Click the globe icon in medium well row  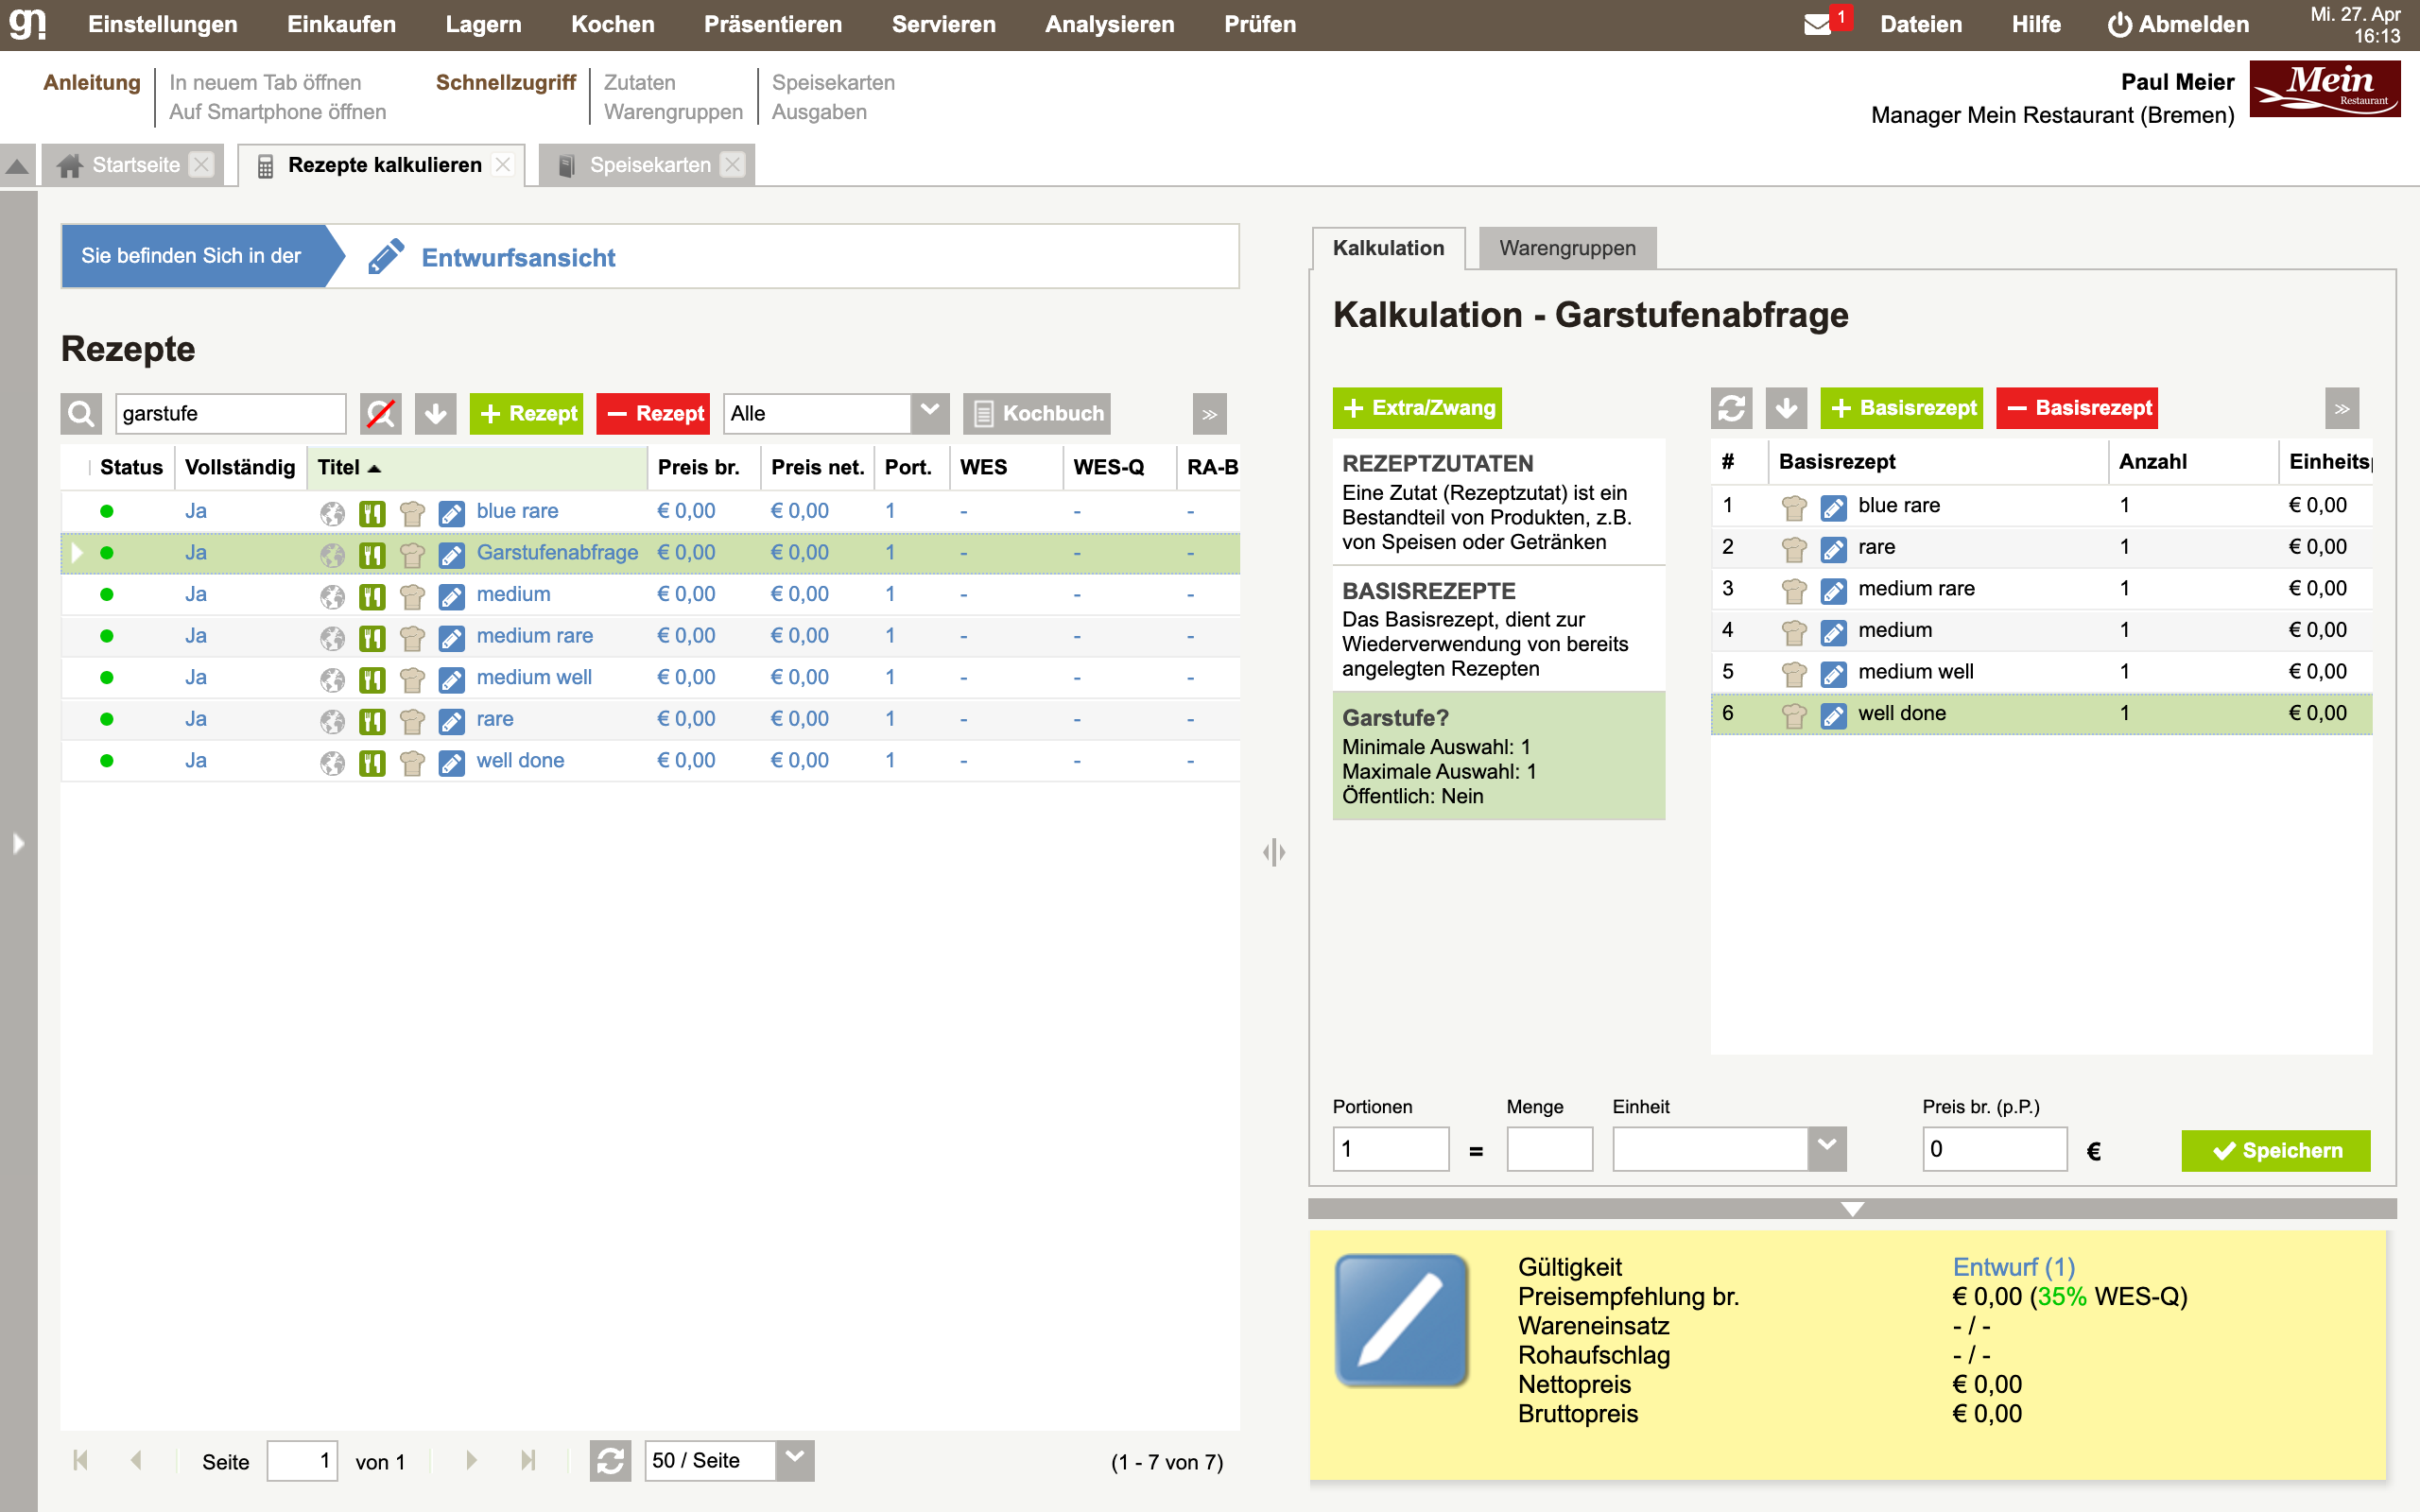(332, 679)
